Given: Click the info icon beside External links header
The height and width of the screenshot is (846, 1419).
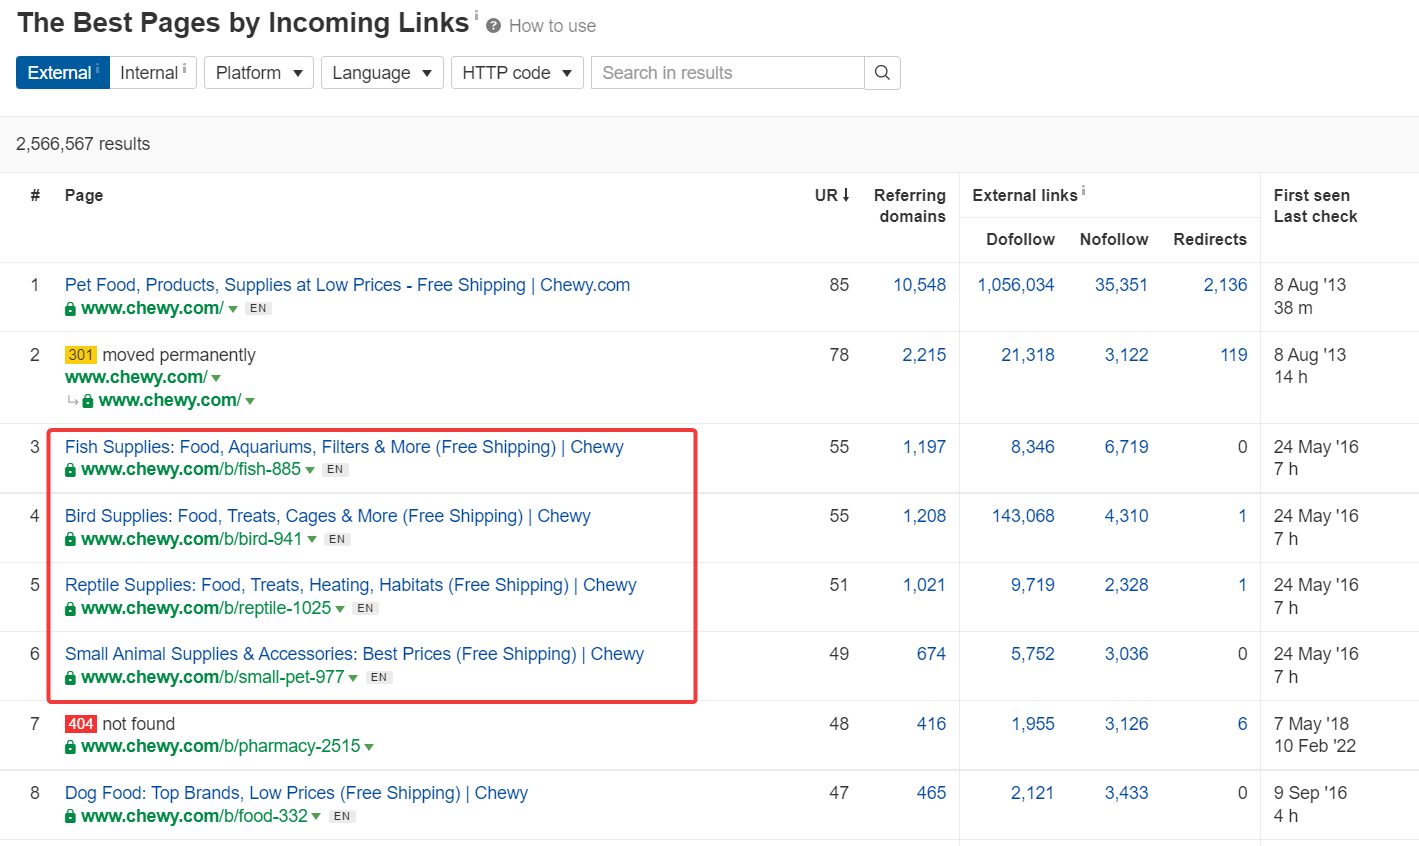Looking at the screenshot, I should point(1084,191).
